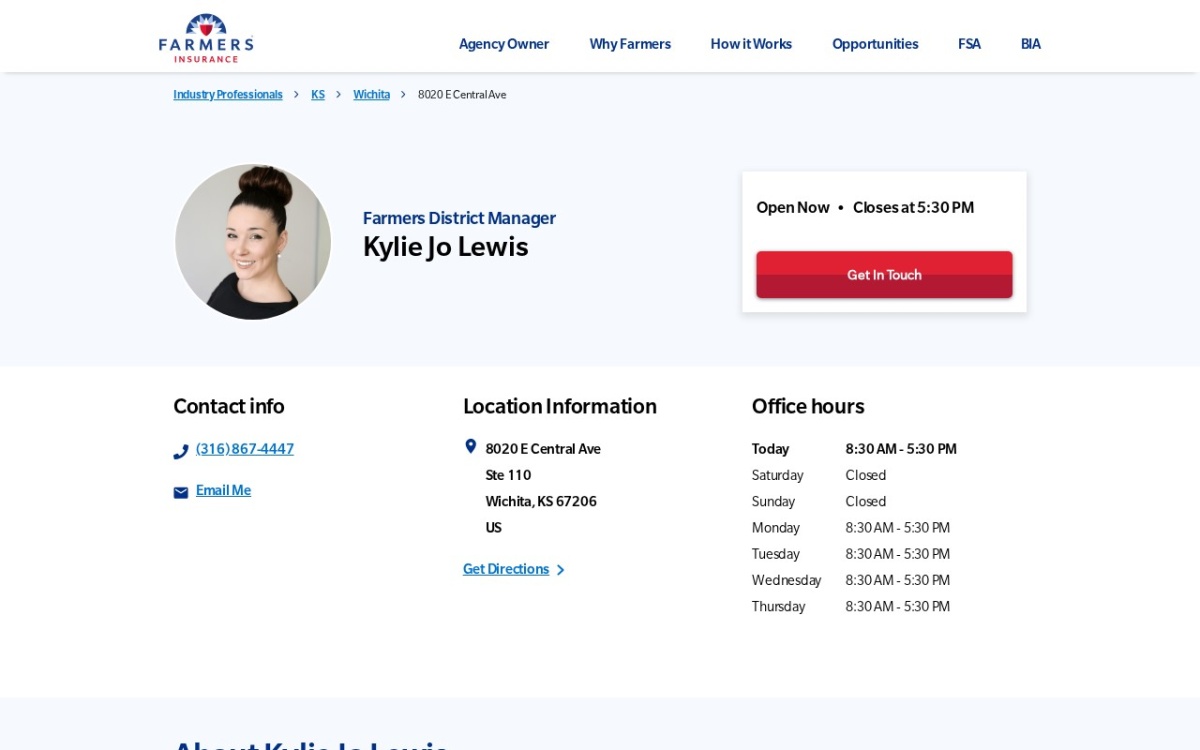Click the Email Me link

tap(223, 491)
